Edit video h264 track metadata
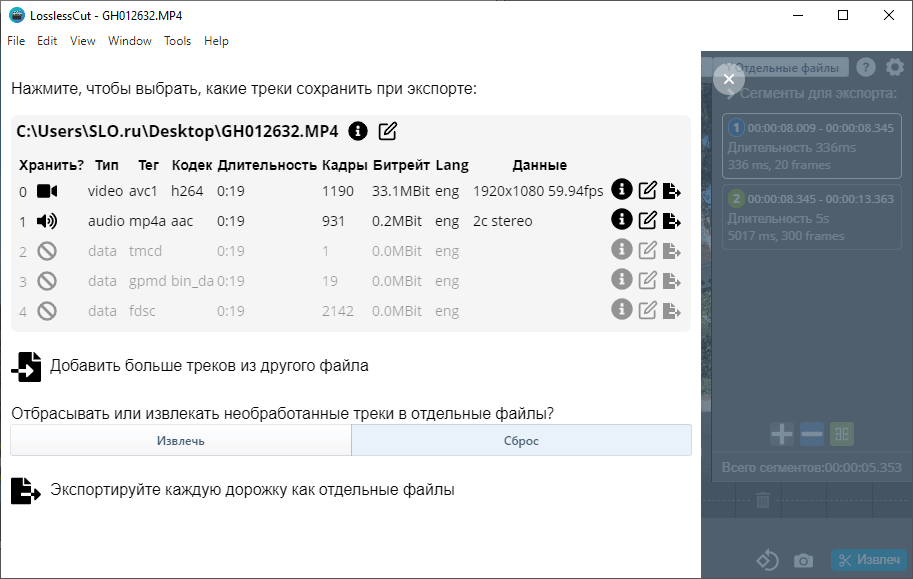This screenshot has height=579, width=913. coord(647,190)
